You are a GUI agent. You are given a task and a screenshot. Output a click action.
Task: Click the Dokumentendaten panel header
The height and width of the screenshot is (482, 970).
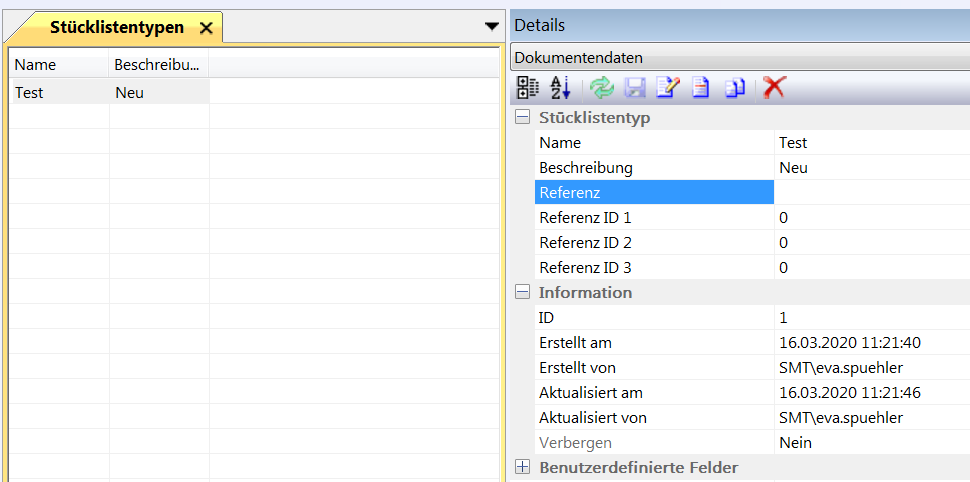738,58
